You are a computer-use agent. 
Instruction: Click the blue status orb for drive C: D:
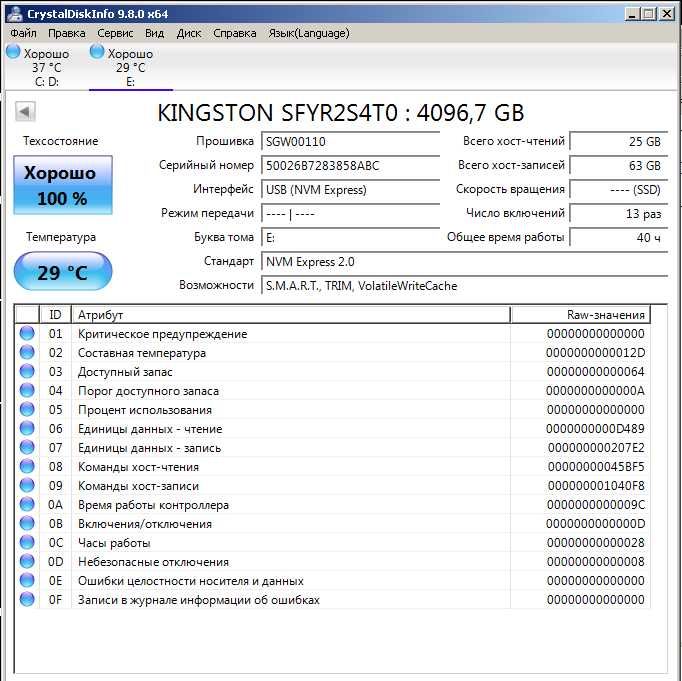pyautogui.click(x=13, y=51)
